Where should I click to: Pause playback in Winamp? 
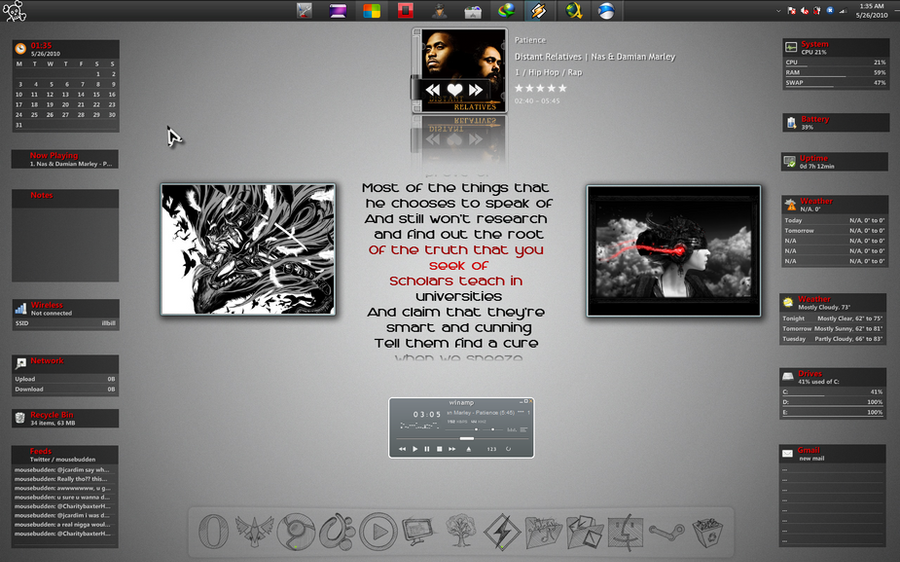tap(426, 449)
